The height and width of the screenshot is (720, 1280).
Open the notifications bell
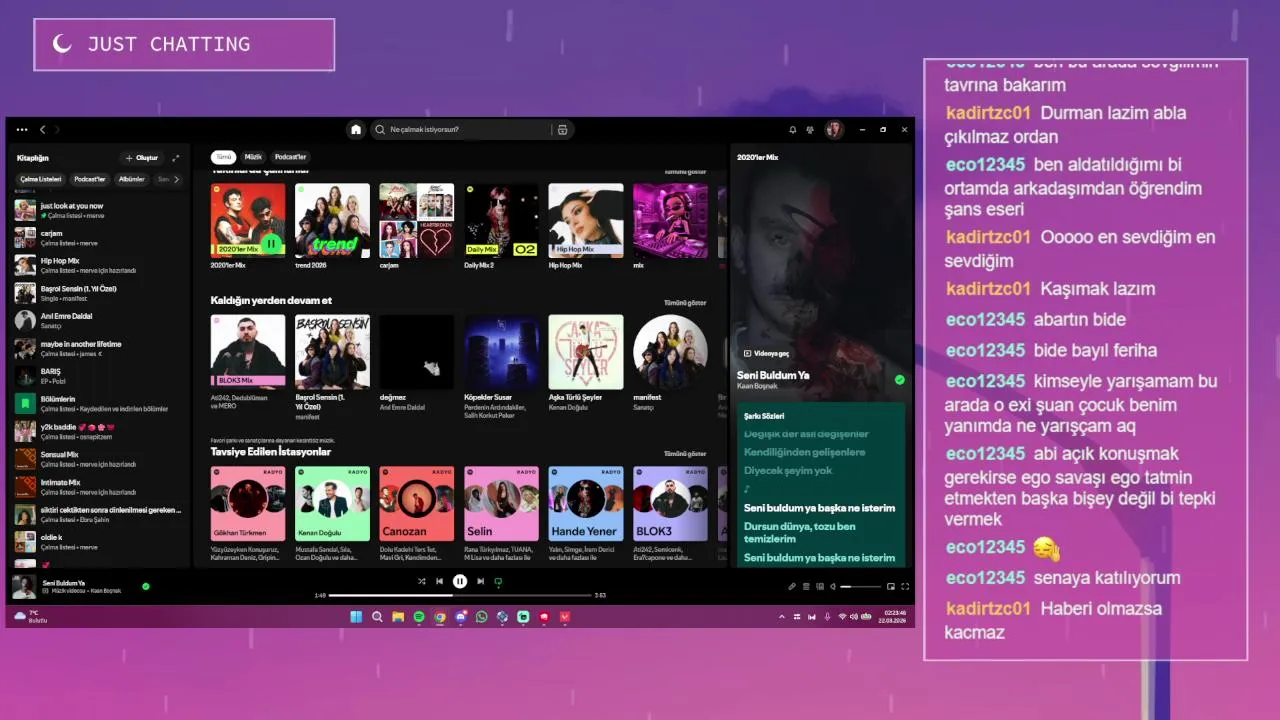(x=793, y=129)
